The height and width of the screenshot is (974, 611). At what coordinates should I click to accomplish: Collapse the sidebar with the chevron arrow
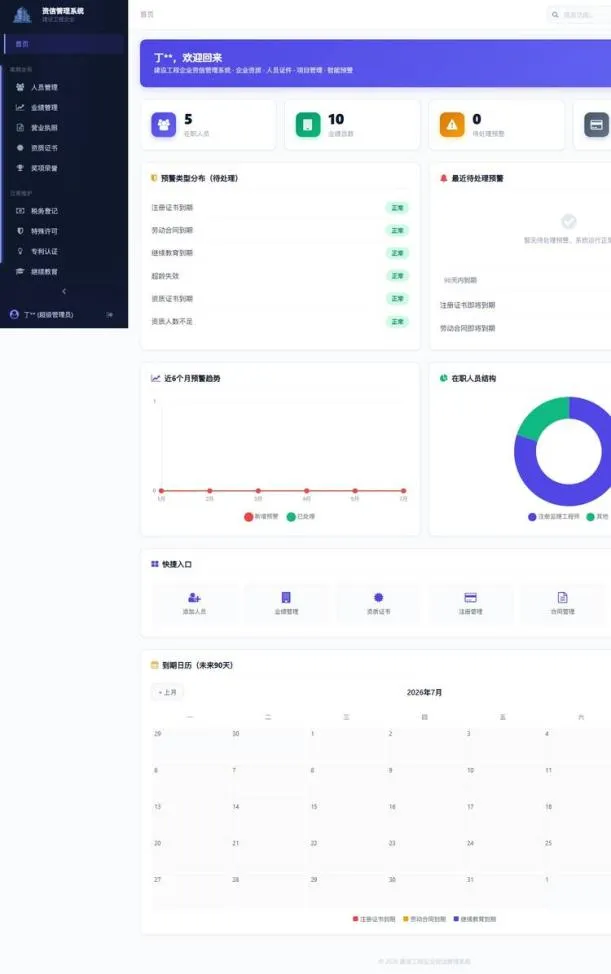point(64,291)
